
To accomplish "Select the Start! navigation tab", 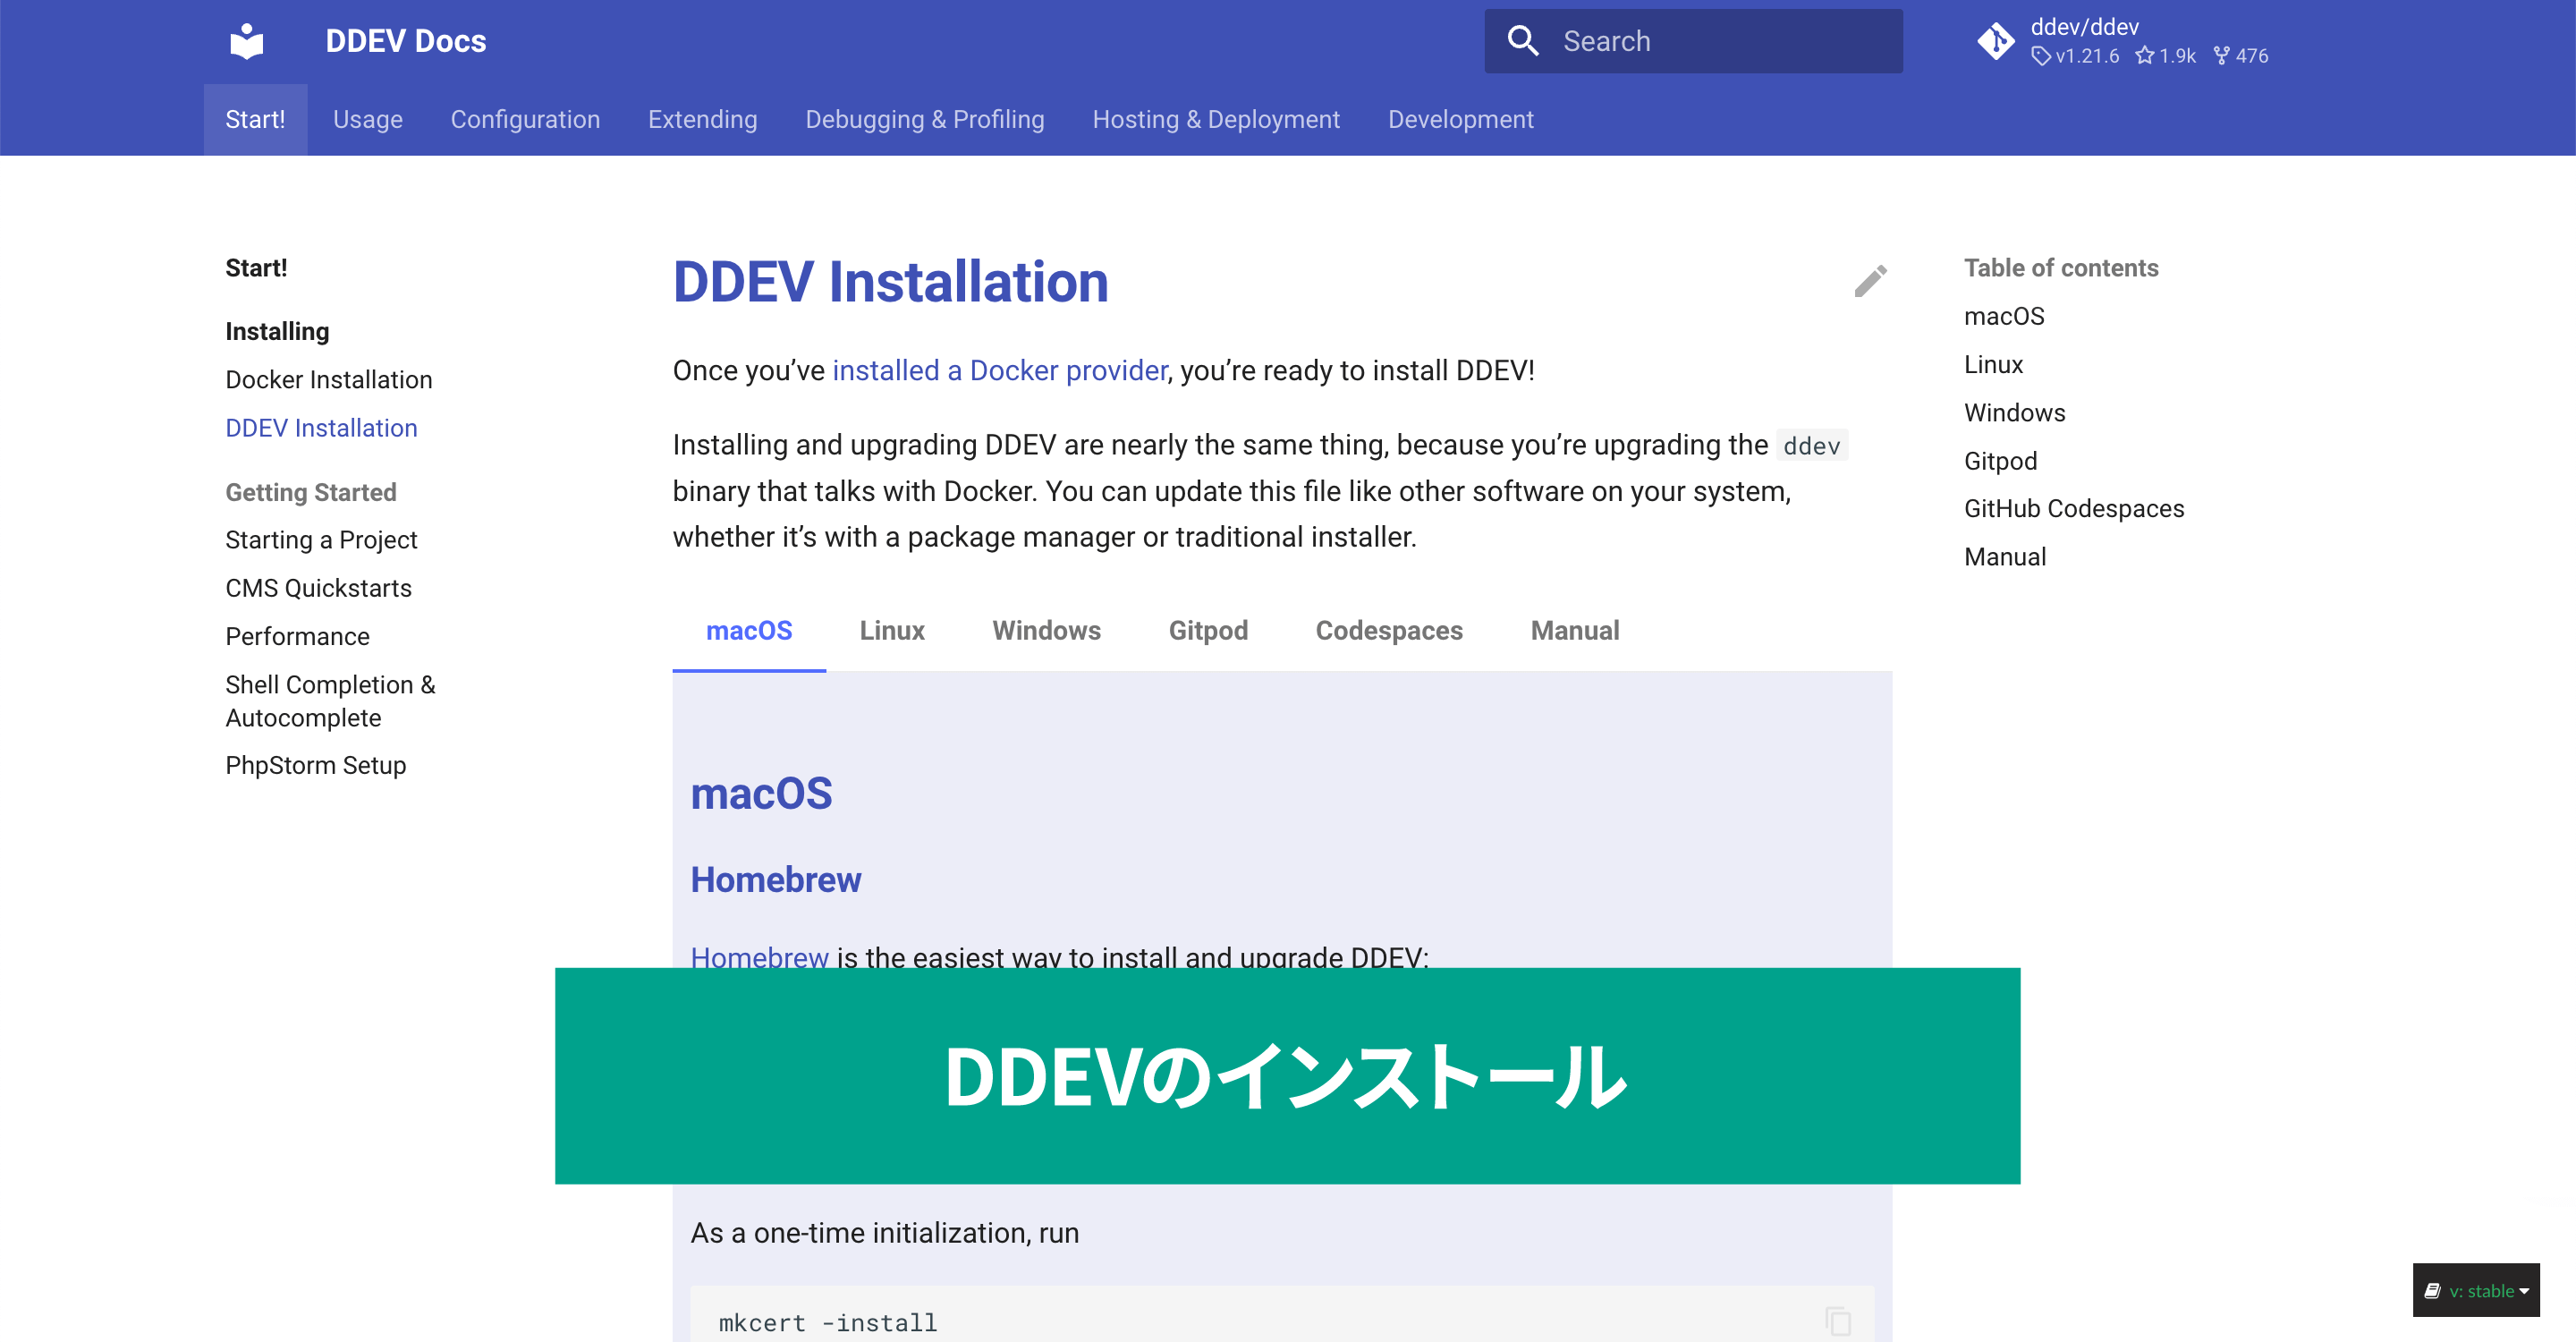I will coord(255,119).
